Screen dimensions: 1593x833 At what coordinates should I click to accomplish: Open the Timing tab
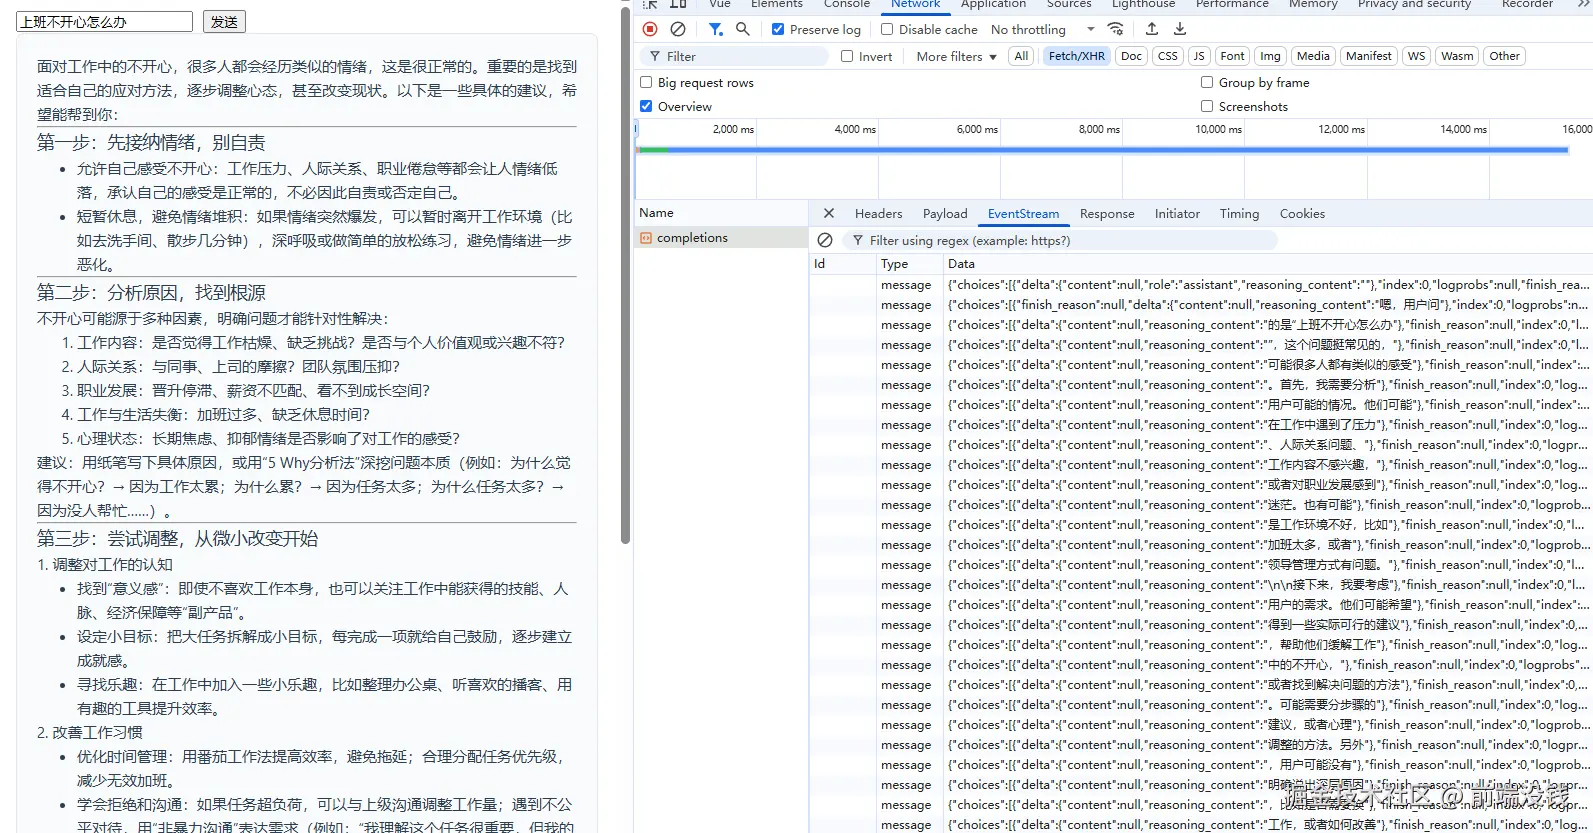click(1239, 213)
